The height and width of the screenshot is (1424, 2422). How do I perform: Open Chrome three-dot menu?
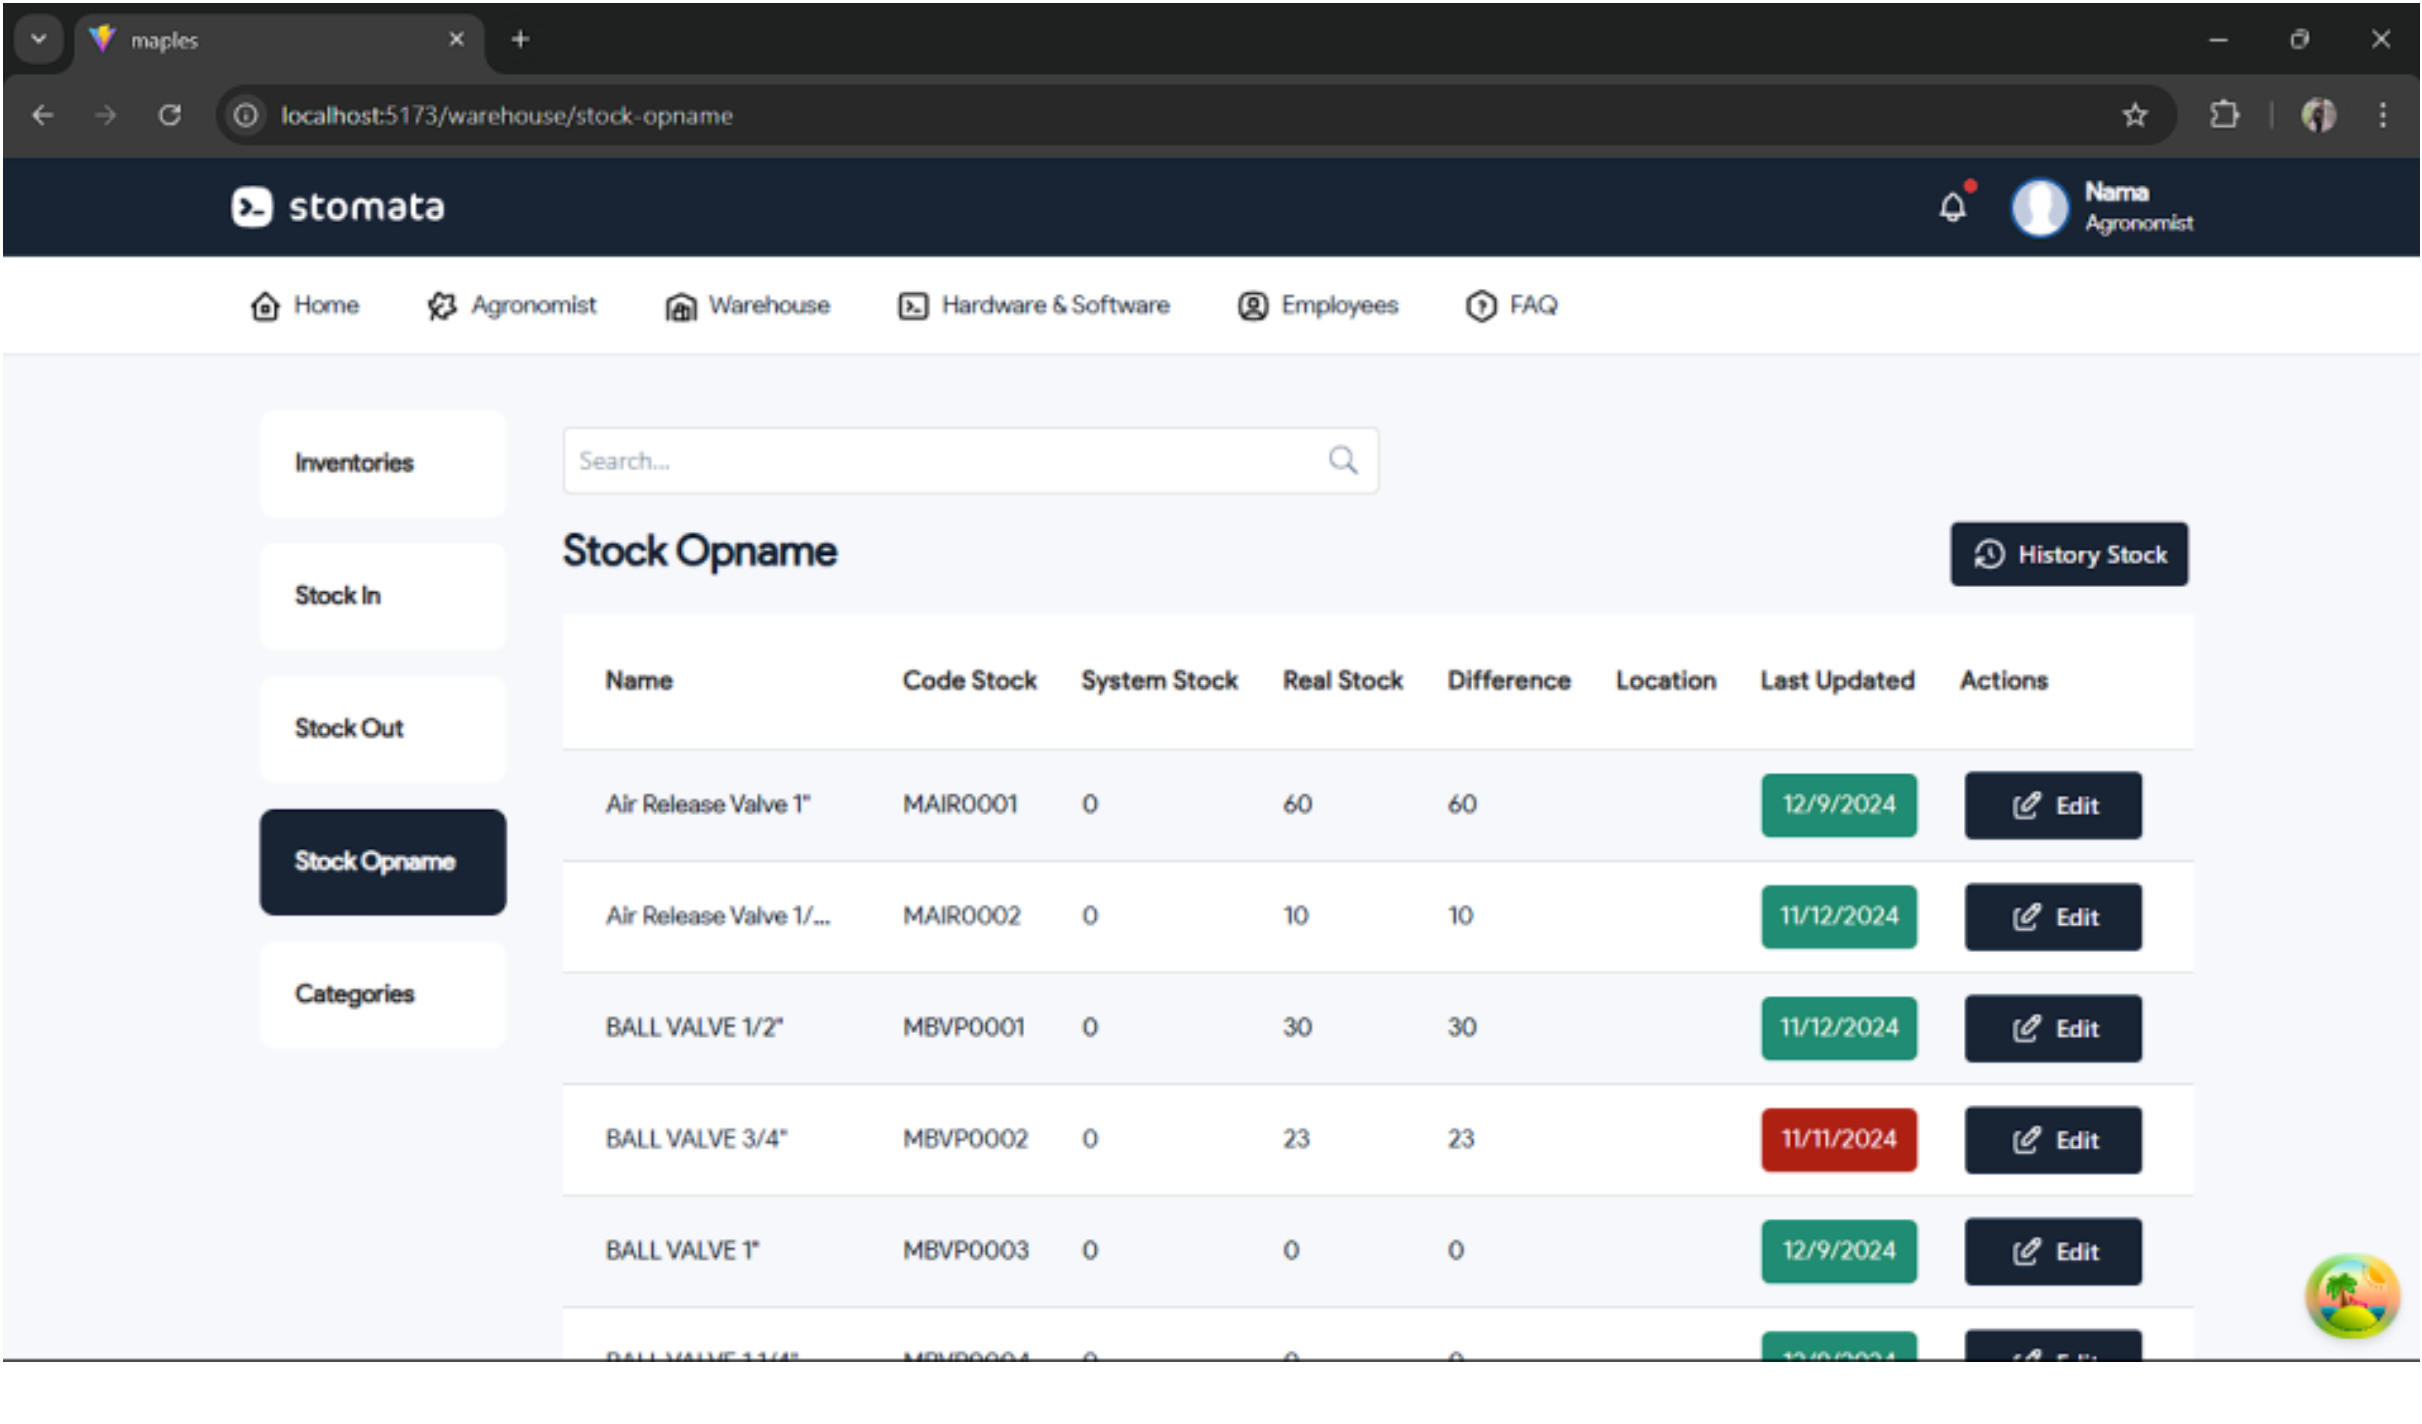pyautogui.click(x=2382, y=115)
